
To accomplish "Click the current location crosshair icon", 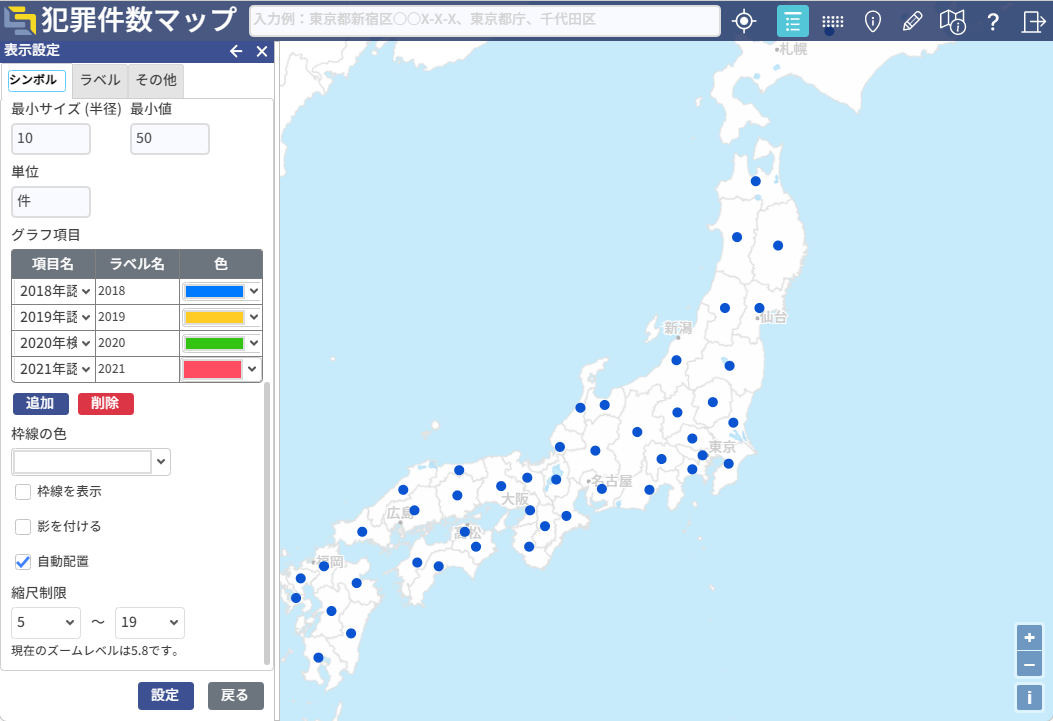I will click(744, 21).
